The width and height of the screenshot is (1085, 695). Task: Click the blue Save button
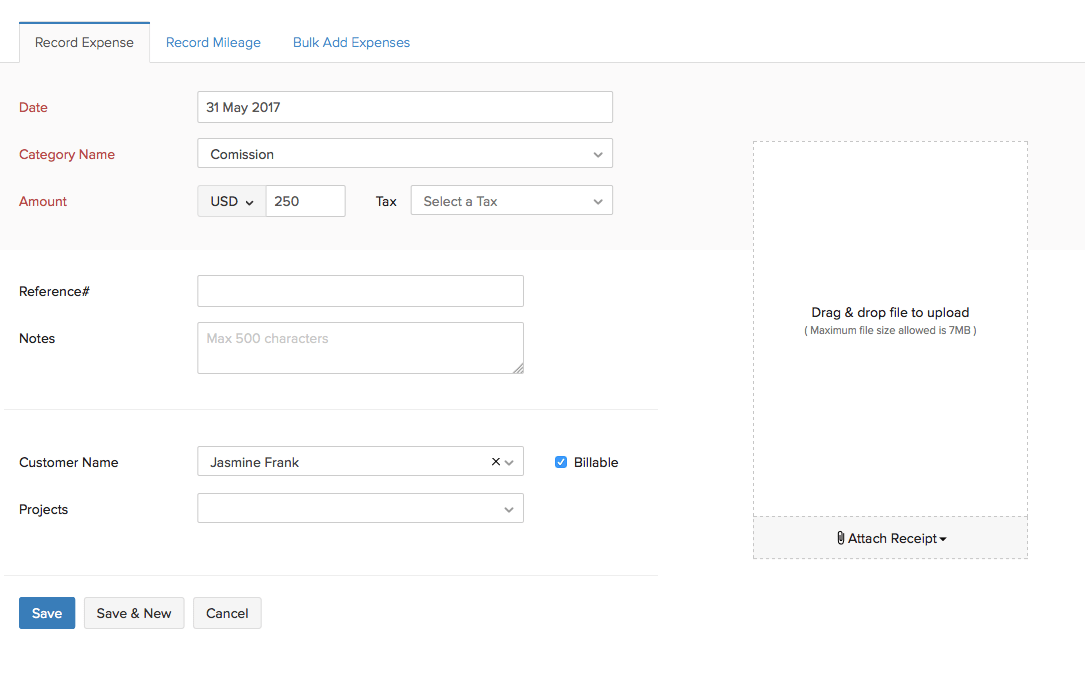pos(47,613)
